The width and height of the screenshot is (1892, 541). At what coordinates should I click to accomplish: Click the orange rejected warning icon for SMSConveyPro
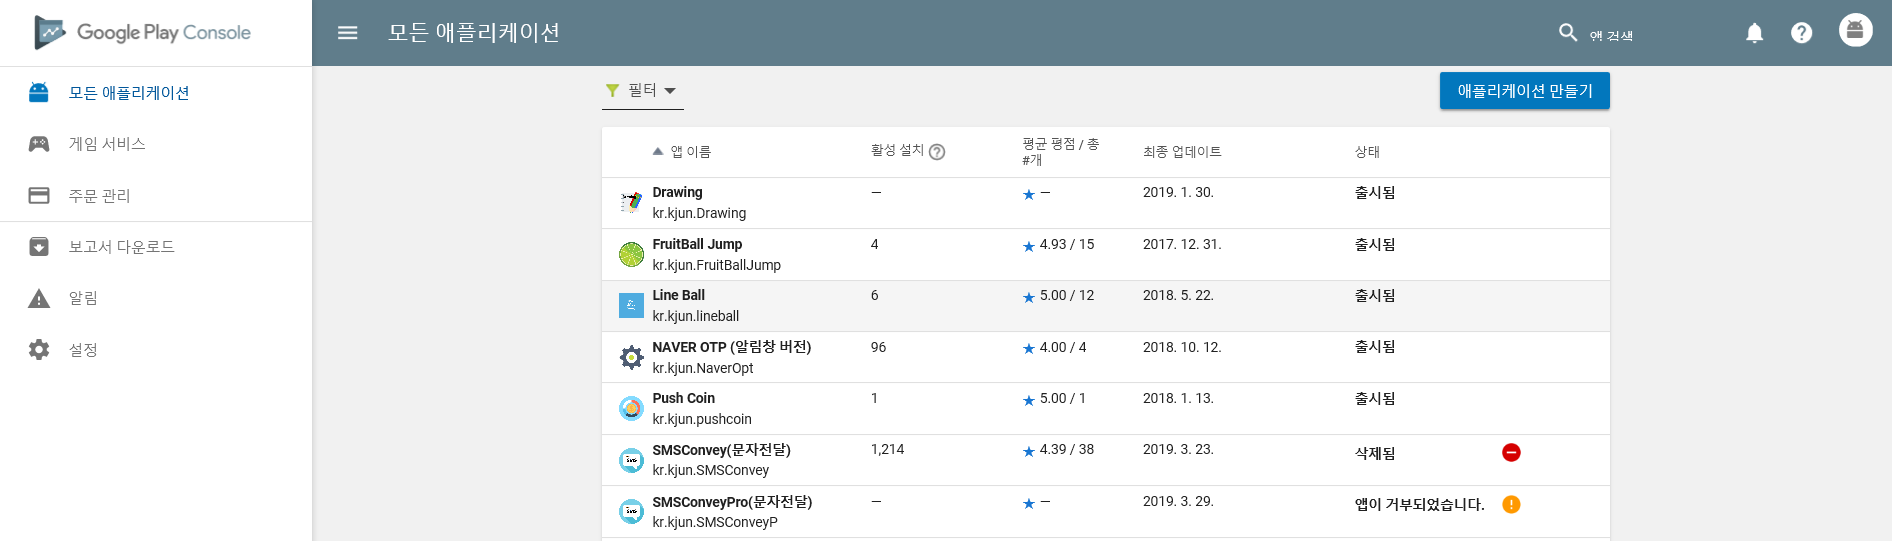coord(1511,504)
